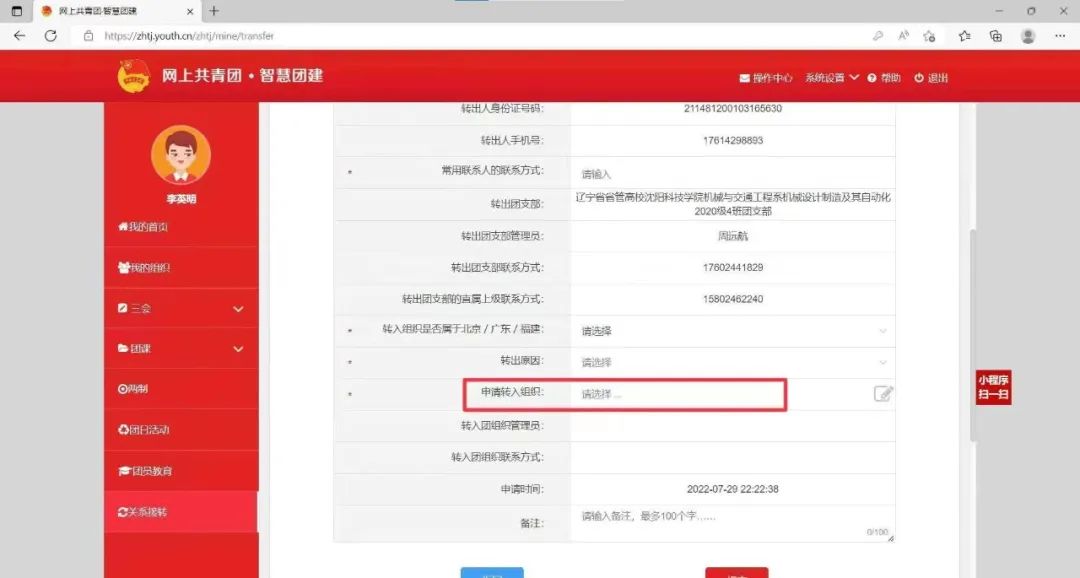This screenshot has width=1080, height=578.
Task: Click the Communist Youth League logo emblem
Action: tap(134, 77)
